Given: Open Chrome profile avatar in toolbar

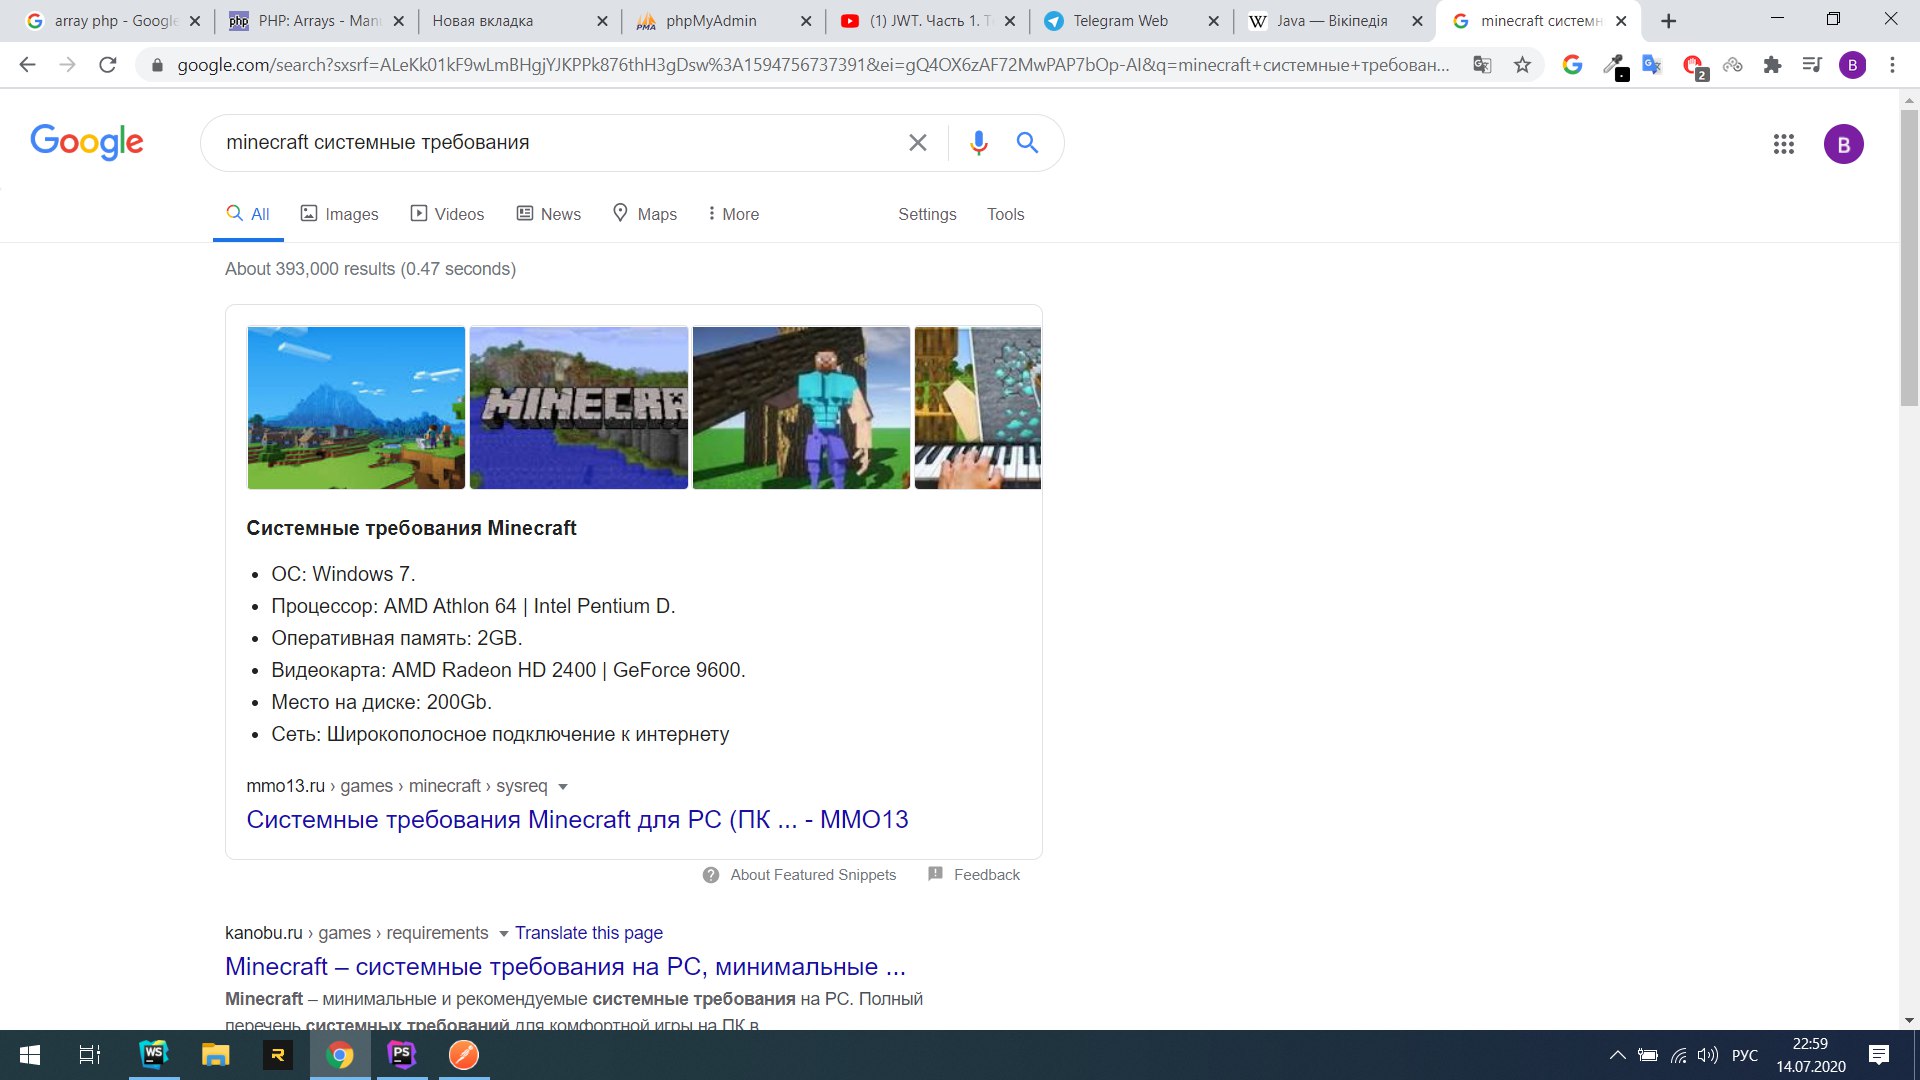Looking at the screenshot, I should tap(1852, 65).
